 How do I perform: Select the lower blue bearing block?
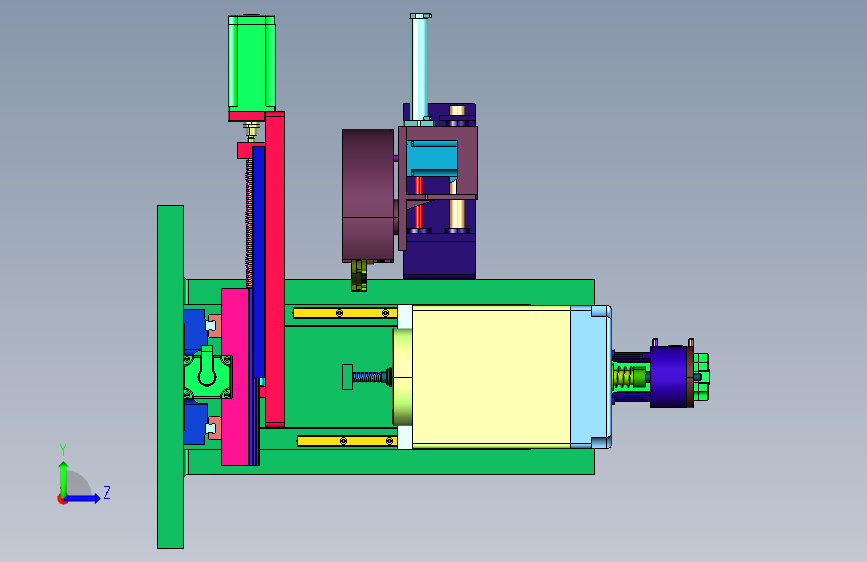tap(195, 424)
